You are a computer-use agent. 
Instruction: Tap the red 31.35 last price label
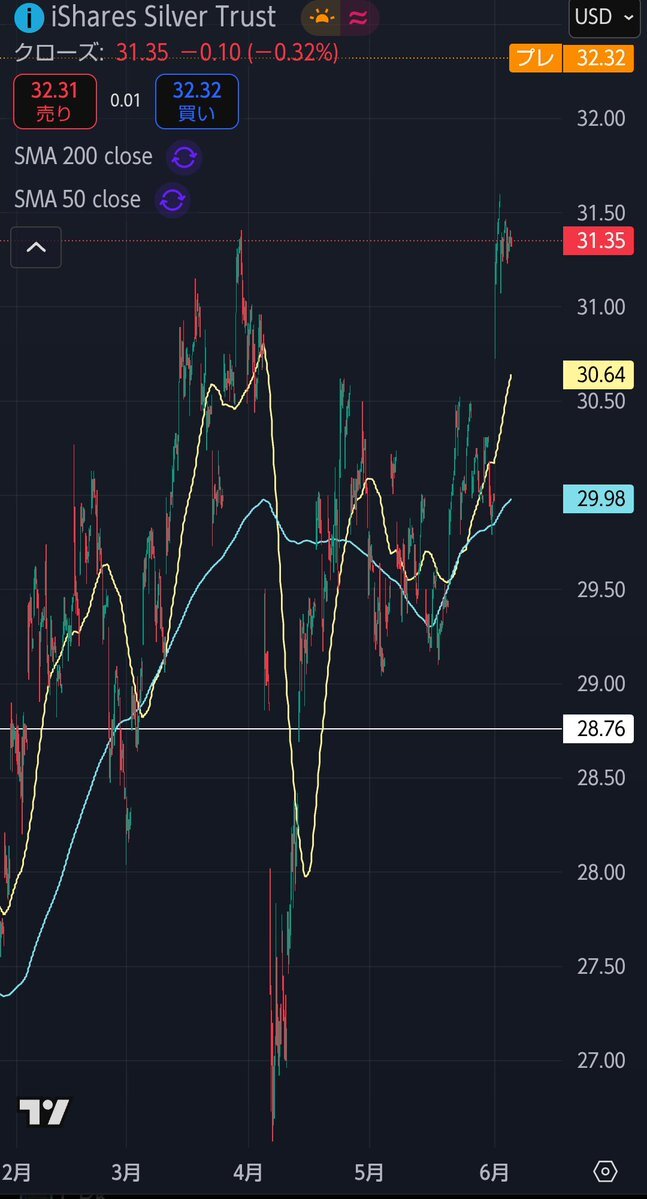pos(597,241)
